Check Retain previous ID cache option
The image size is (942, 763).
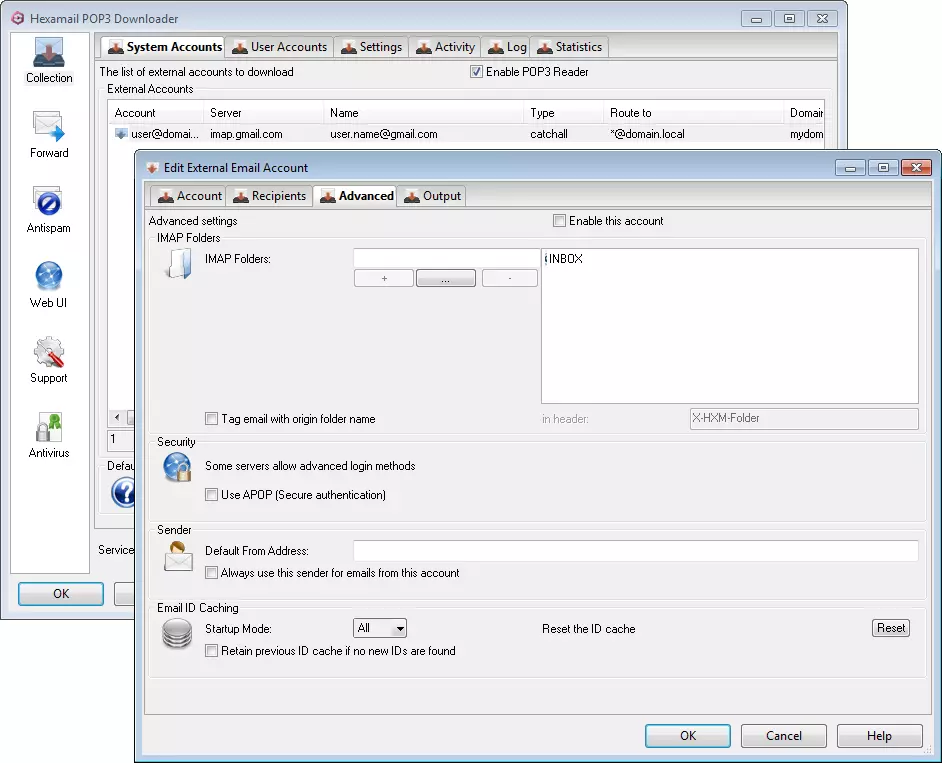211,651
